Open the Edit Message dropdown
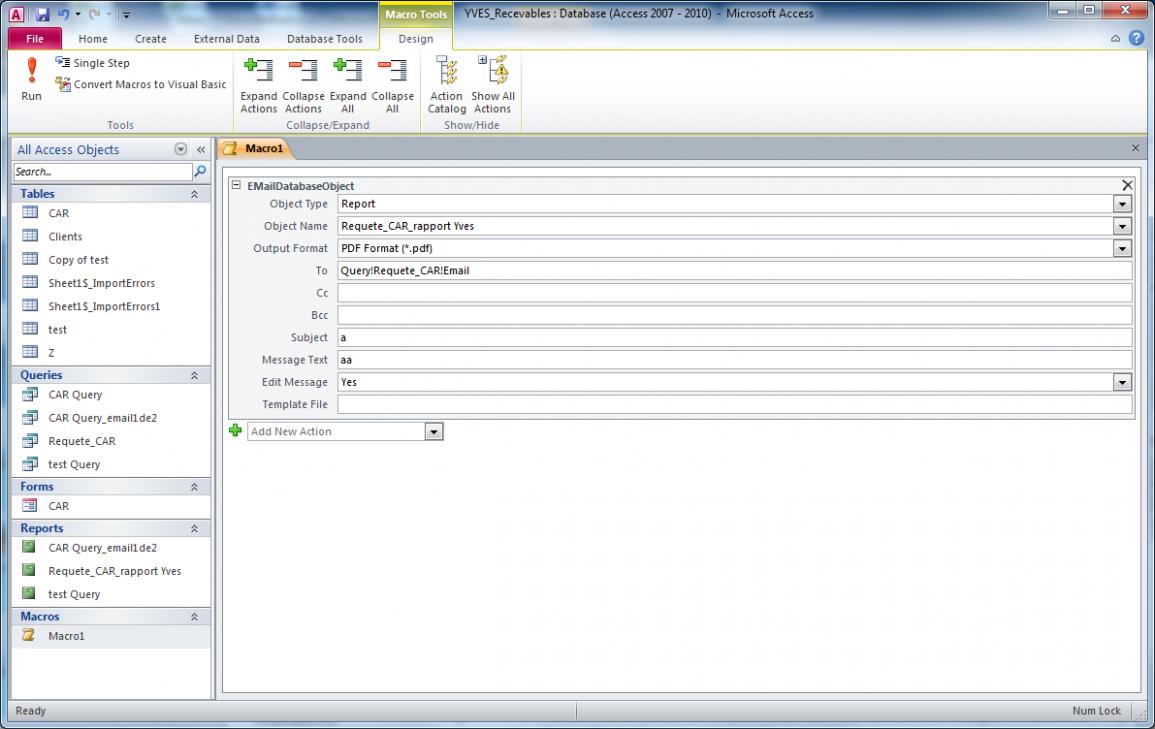This screenshot has width=1155, height=729. (1122, 382)
